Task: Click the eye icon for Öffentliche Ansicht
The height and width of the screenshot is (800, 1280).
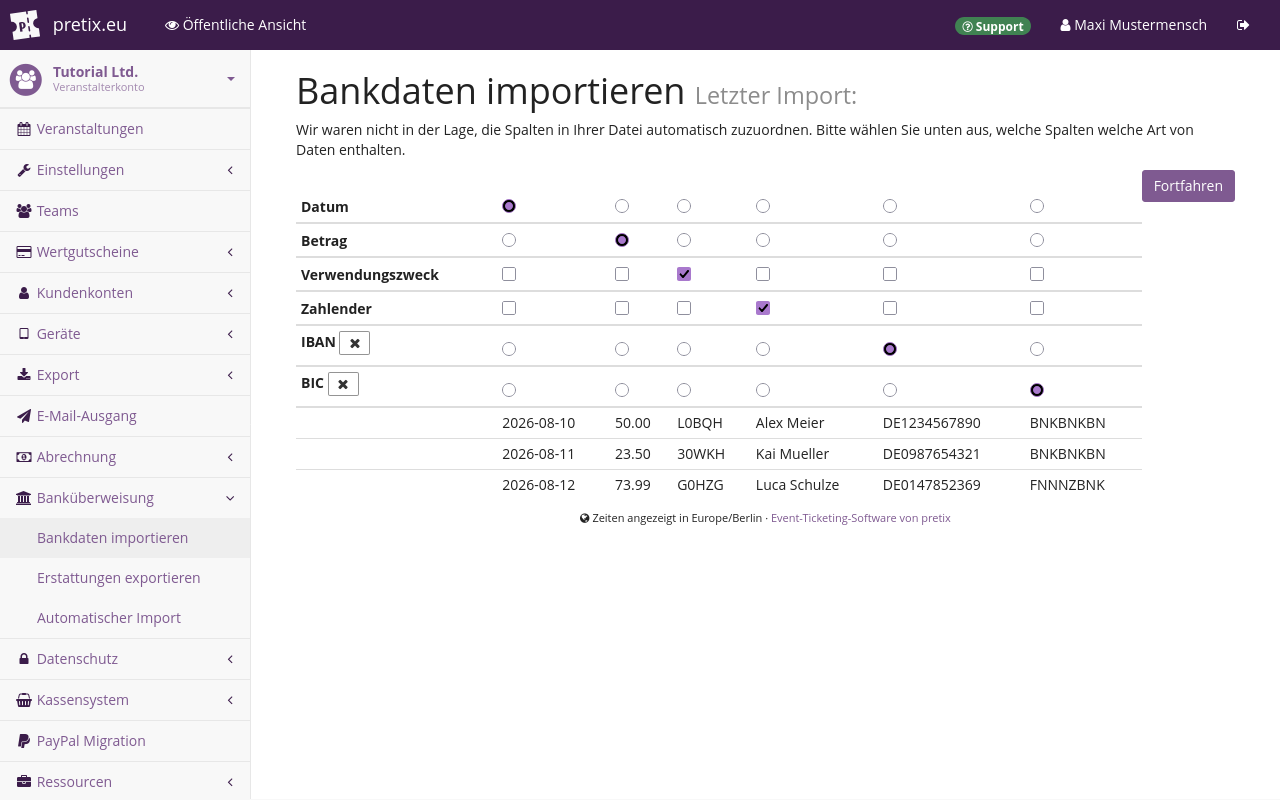Action: pos(172,25)
